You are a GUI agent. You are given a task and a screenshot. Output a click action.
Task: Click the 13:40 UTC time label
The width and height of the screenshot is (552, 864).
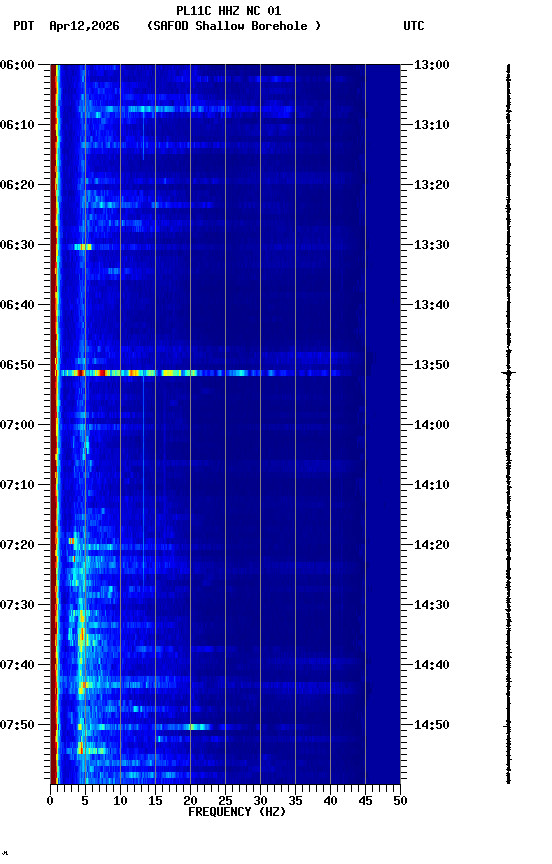tap(432, 305)
